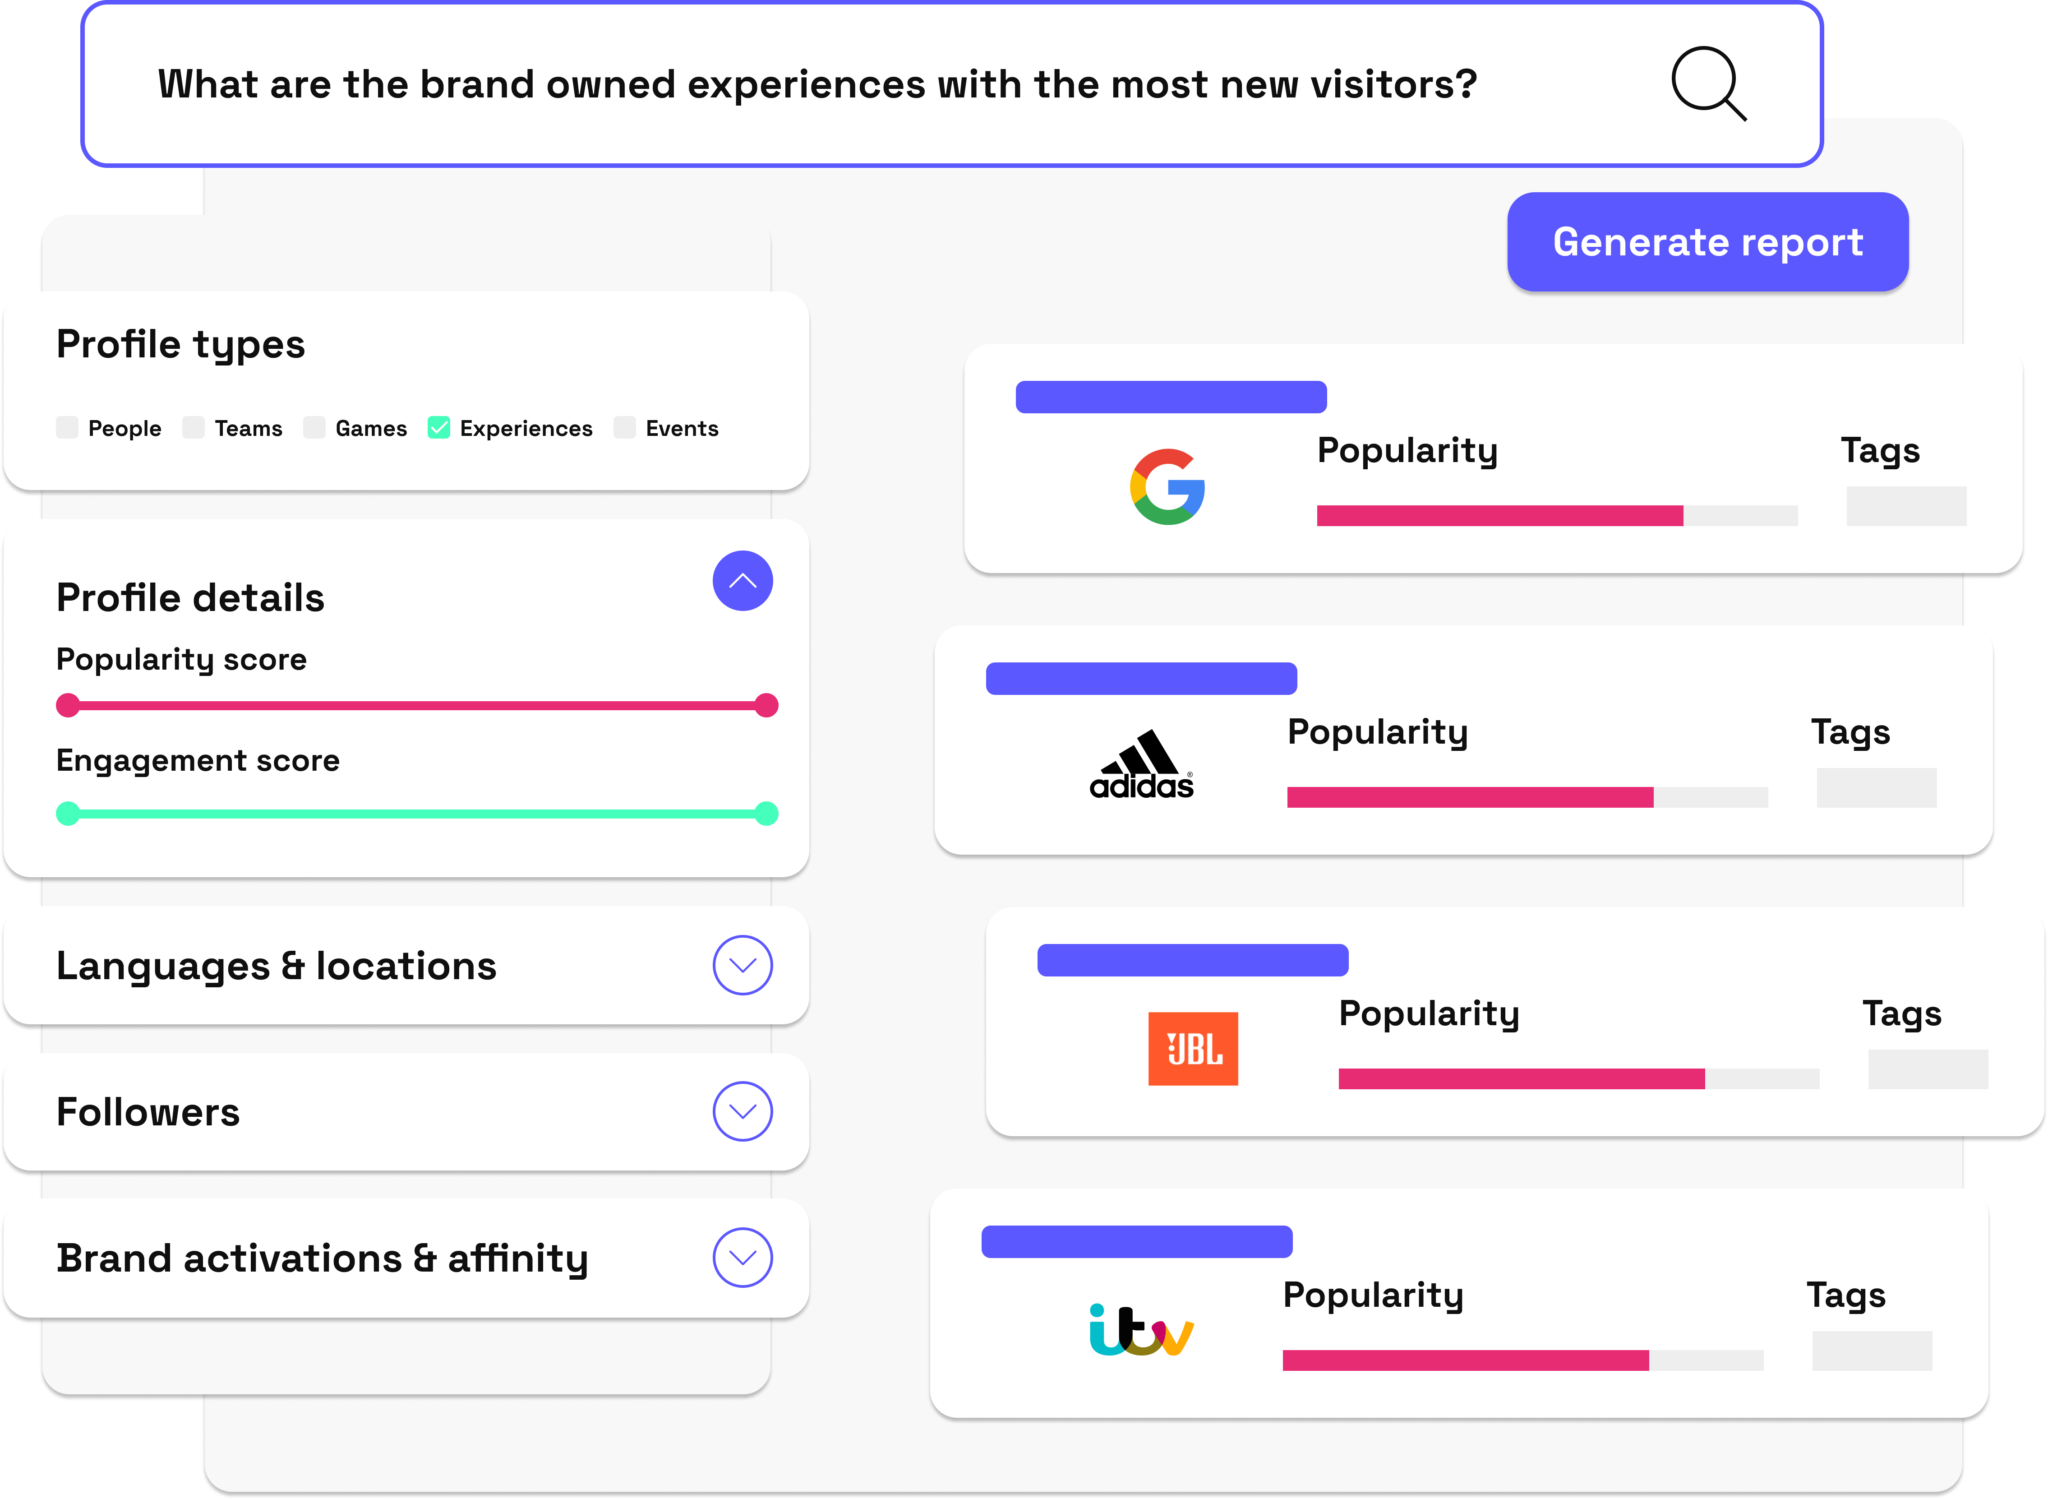Enable the People profile type checkbox
Image resolution: width=2048 pixels, height=1499 pixels.
(x=68, y=428)
